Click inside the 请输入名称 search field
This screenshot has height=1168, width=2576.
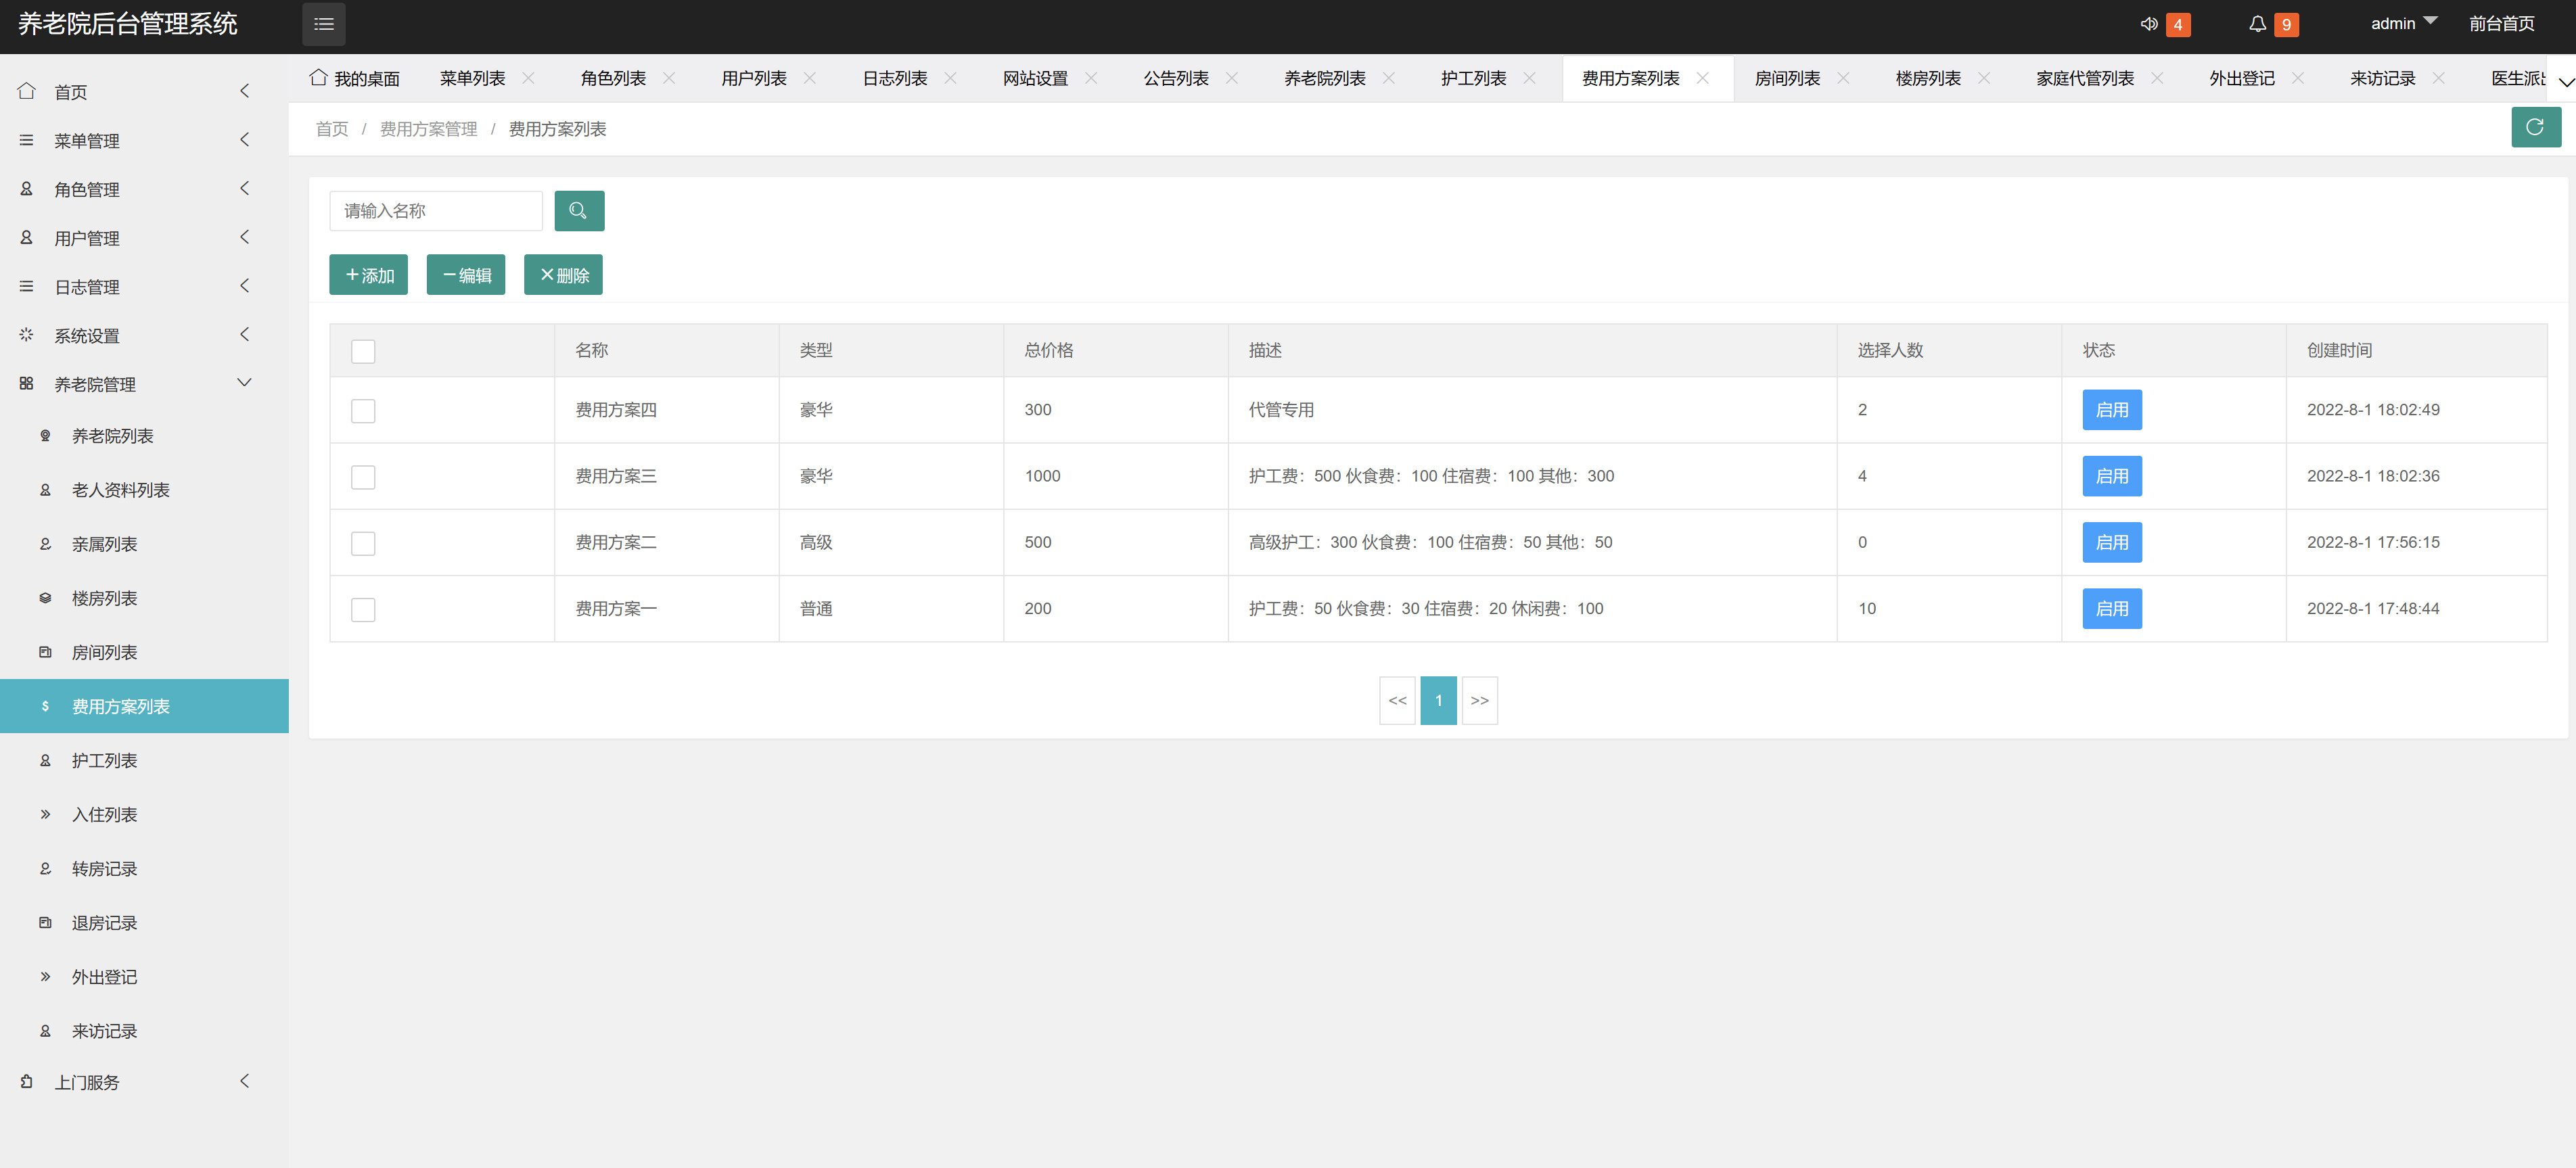435,211
